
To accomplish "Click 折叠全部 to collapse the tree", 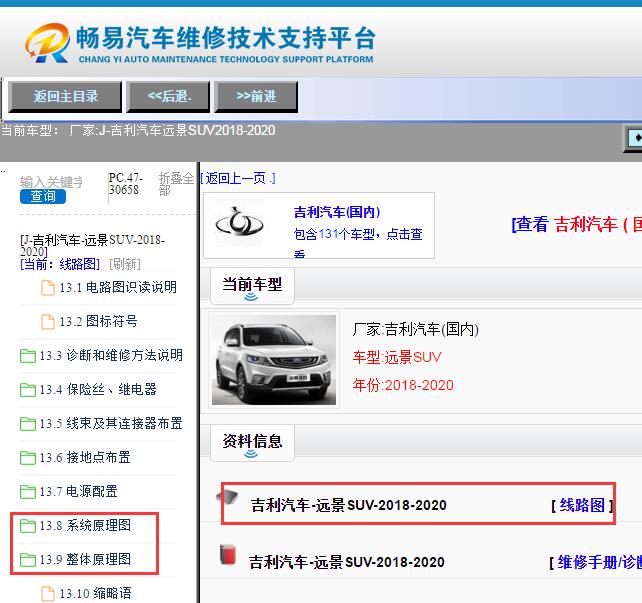I will click(176, 184).
